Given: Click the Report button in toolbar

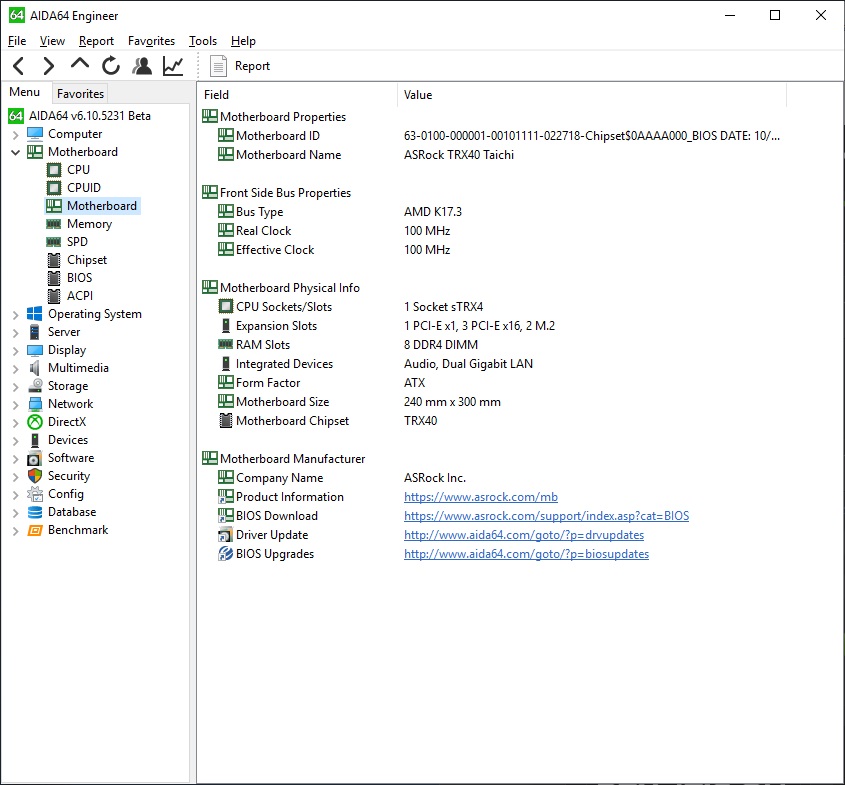Looking at the screenshot, I should (240, 66).
